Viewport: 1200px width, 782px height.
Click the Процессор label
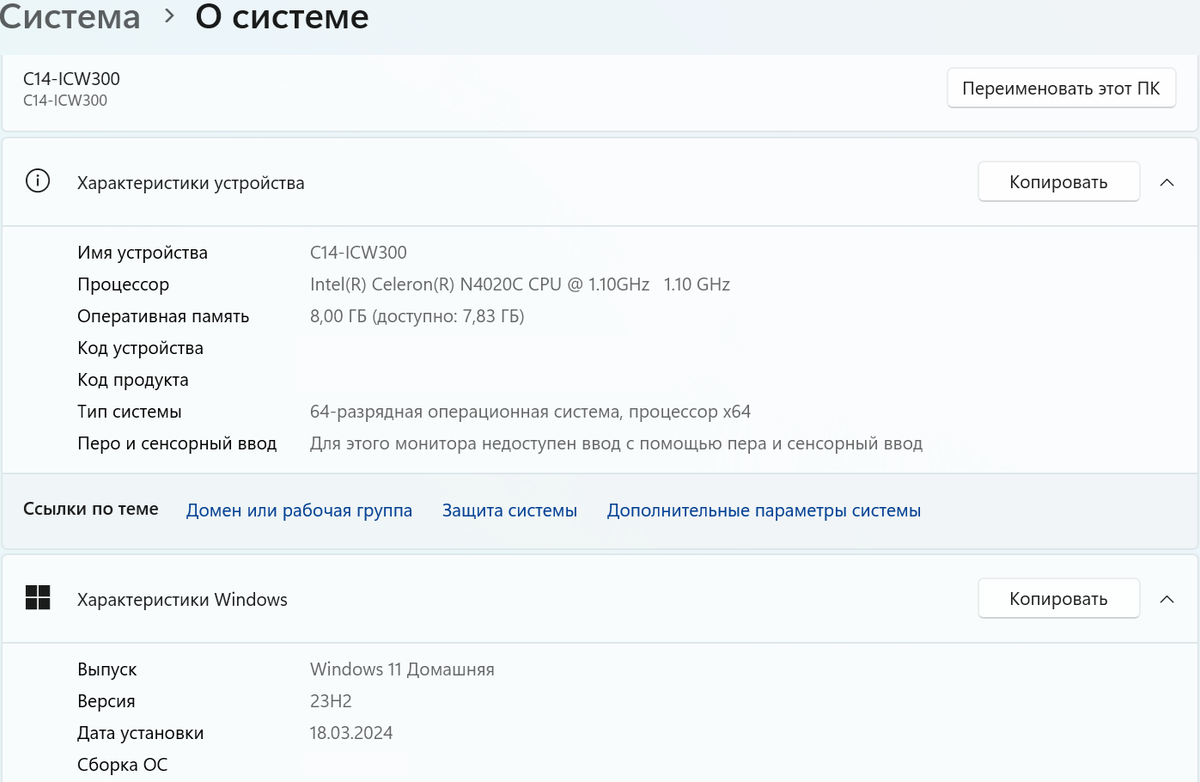pos(123,284)
